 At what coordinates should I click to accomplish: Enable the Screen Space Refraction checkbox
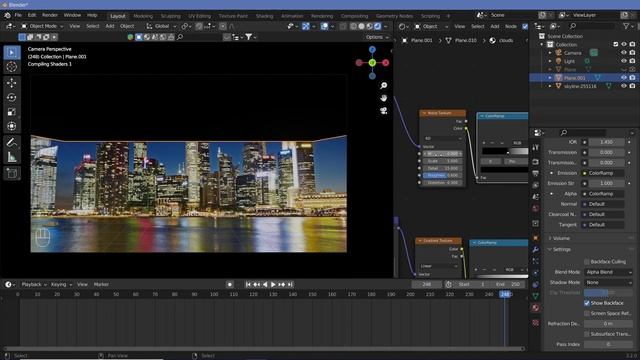(587, 313)
